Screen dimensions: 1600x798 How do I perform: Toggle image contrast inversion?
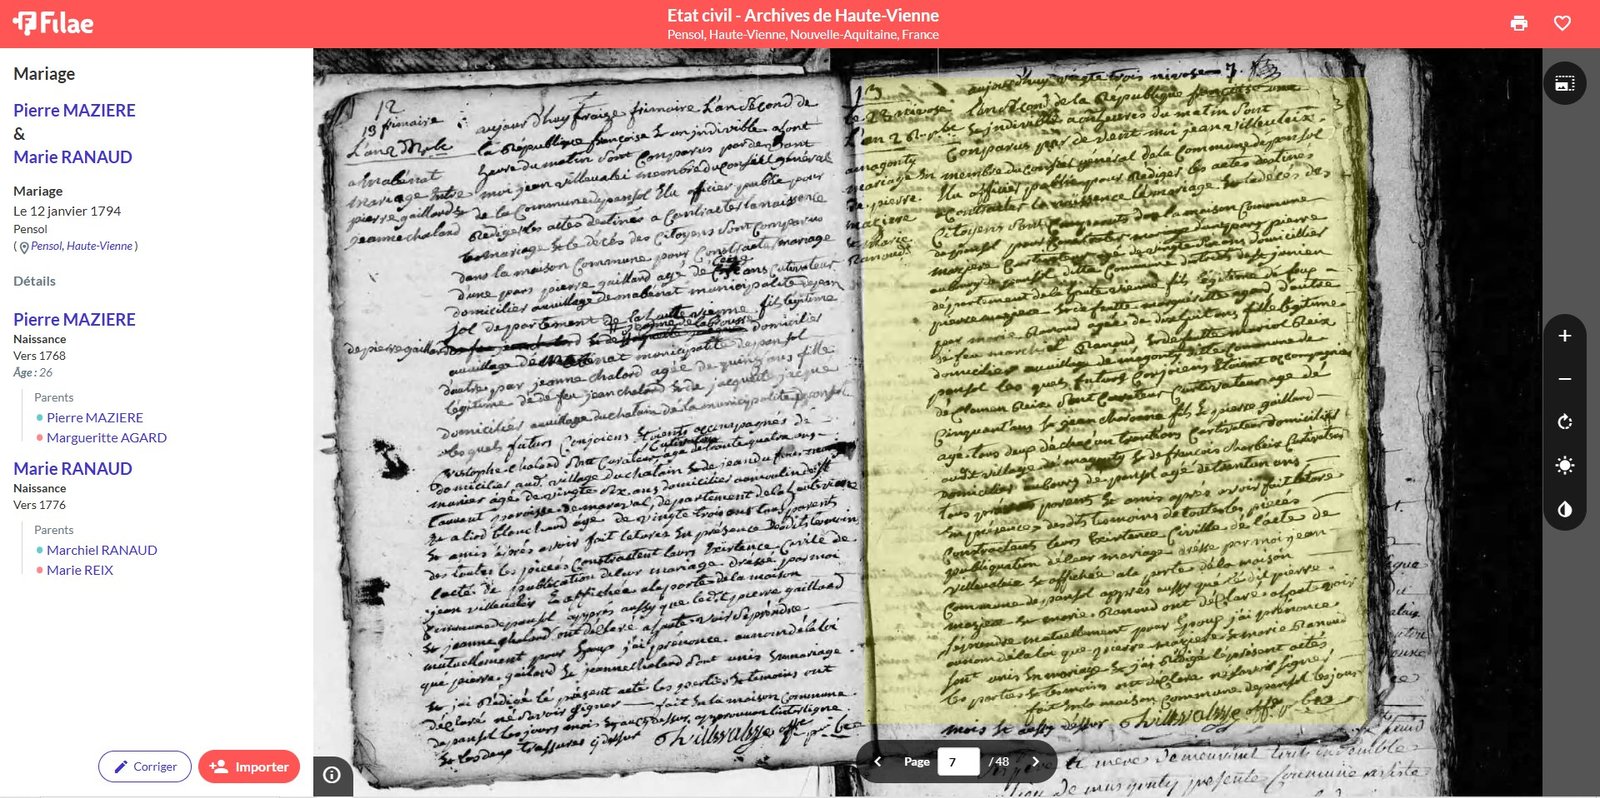point(1565,509)
